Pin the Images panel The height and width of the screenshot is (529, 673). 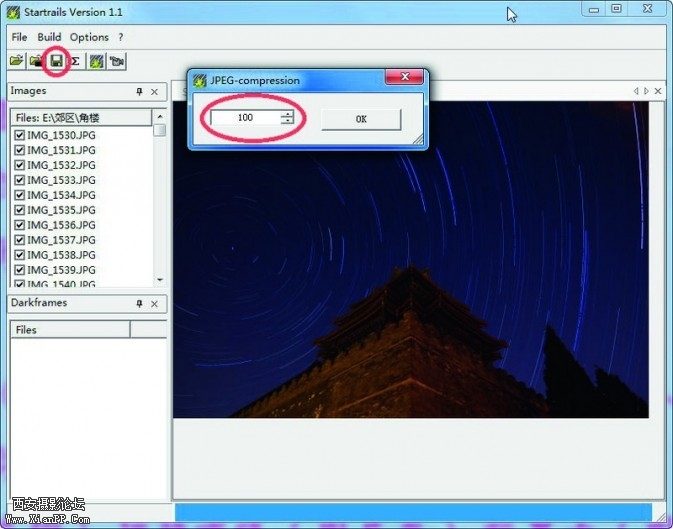click(x=140, y=92)
